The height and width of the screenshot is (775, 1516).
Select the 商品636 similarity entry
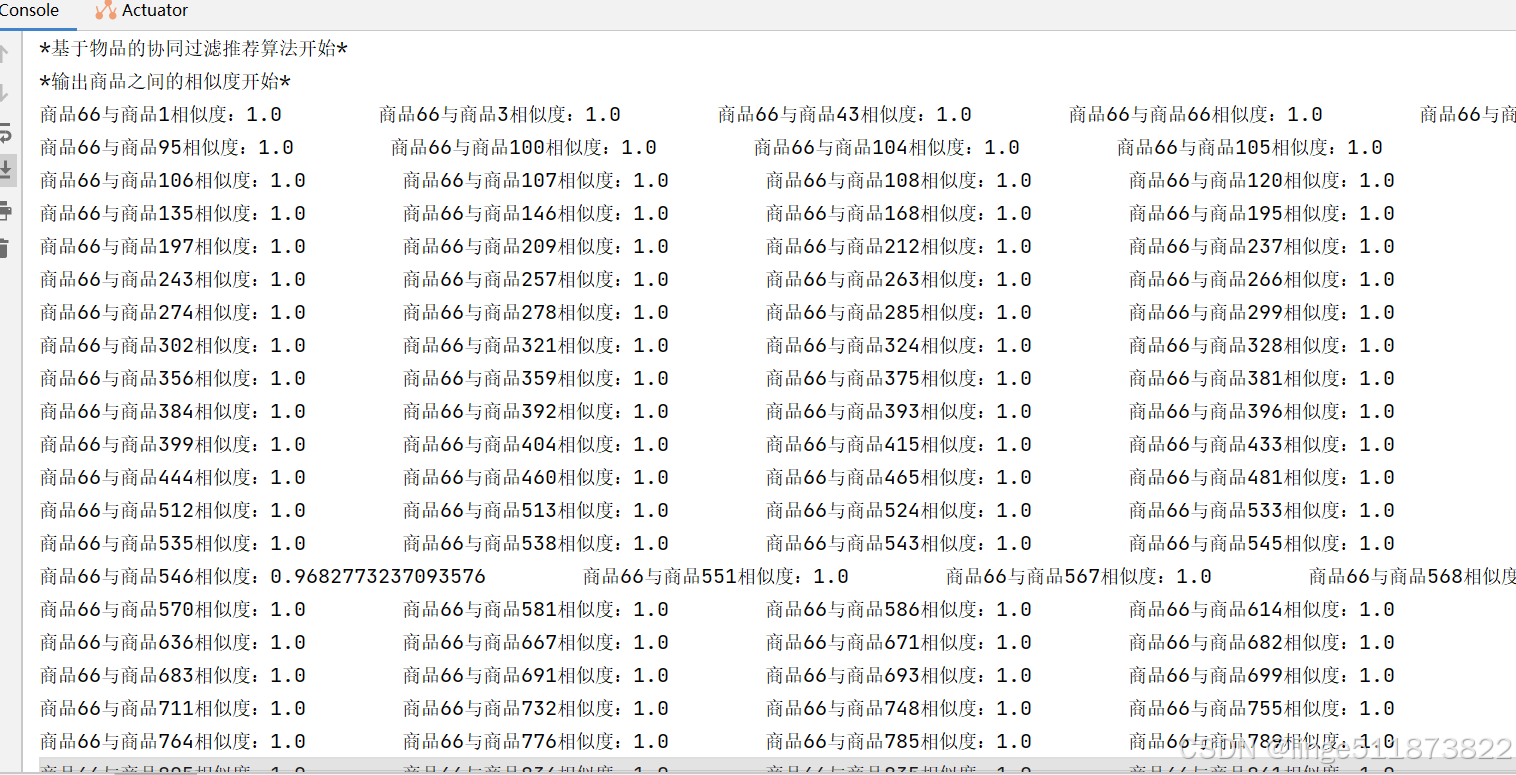[173, 643]
